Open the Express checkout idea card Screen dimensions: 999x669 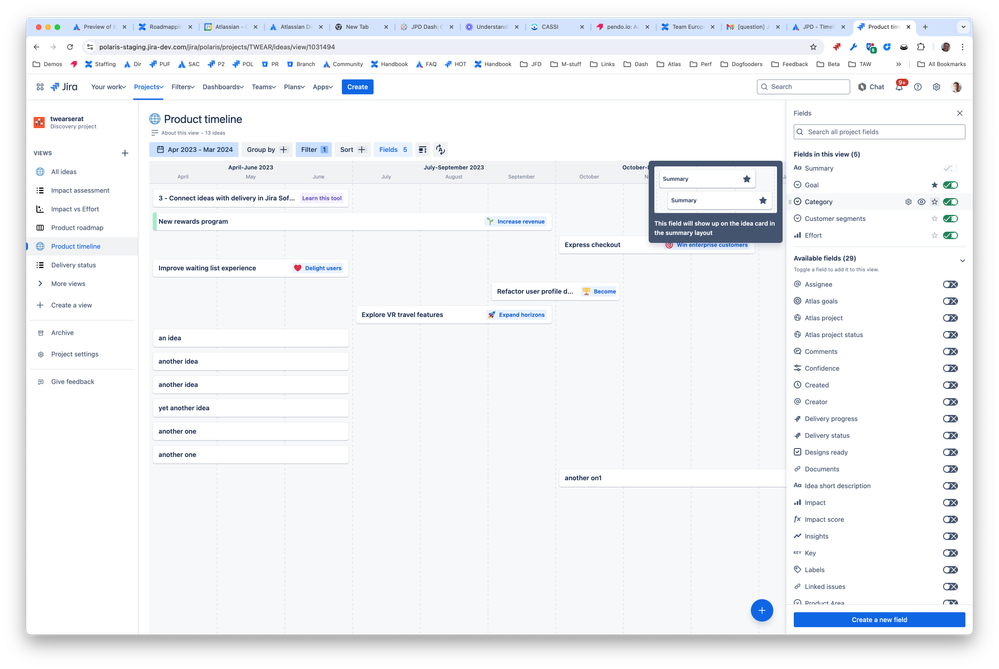(657, 245)
